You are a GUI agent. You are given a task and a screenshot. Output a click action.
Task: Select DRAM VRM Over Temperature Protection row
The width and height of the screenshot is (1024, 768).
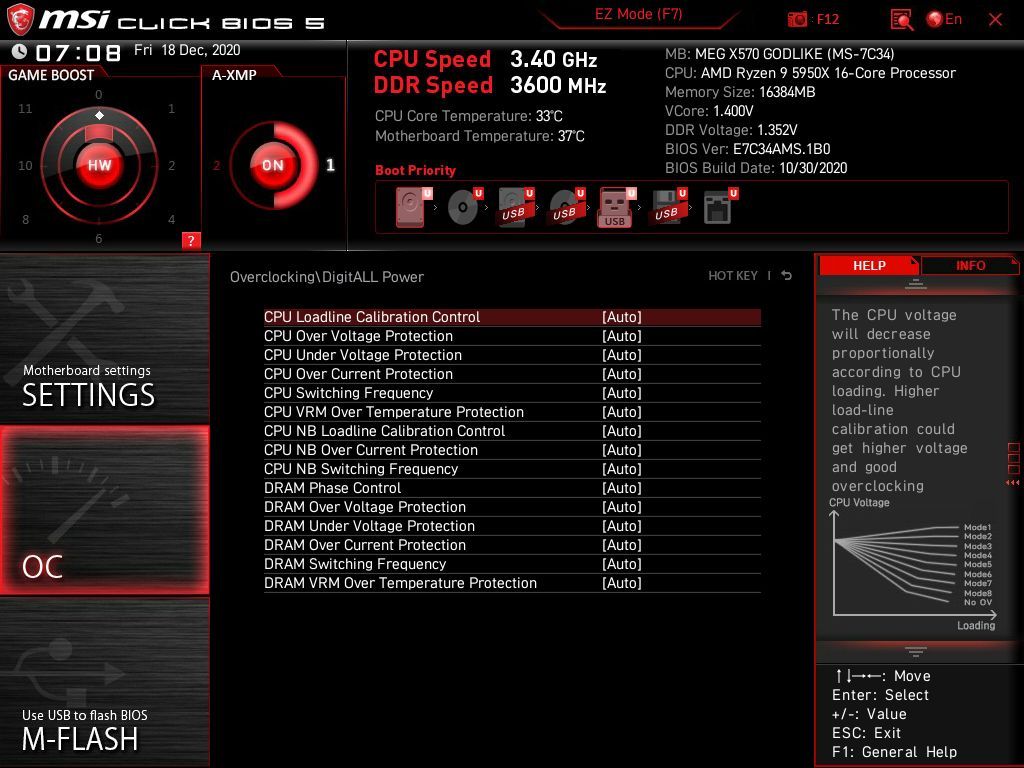click(x=512, y=583)
